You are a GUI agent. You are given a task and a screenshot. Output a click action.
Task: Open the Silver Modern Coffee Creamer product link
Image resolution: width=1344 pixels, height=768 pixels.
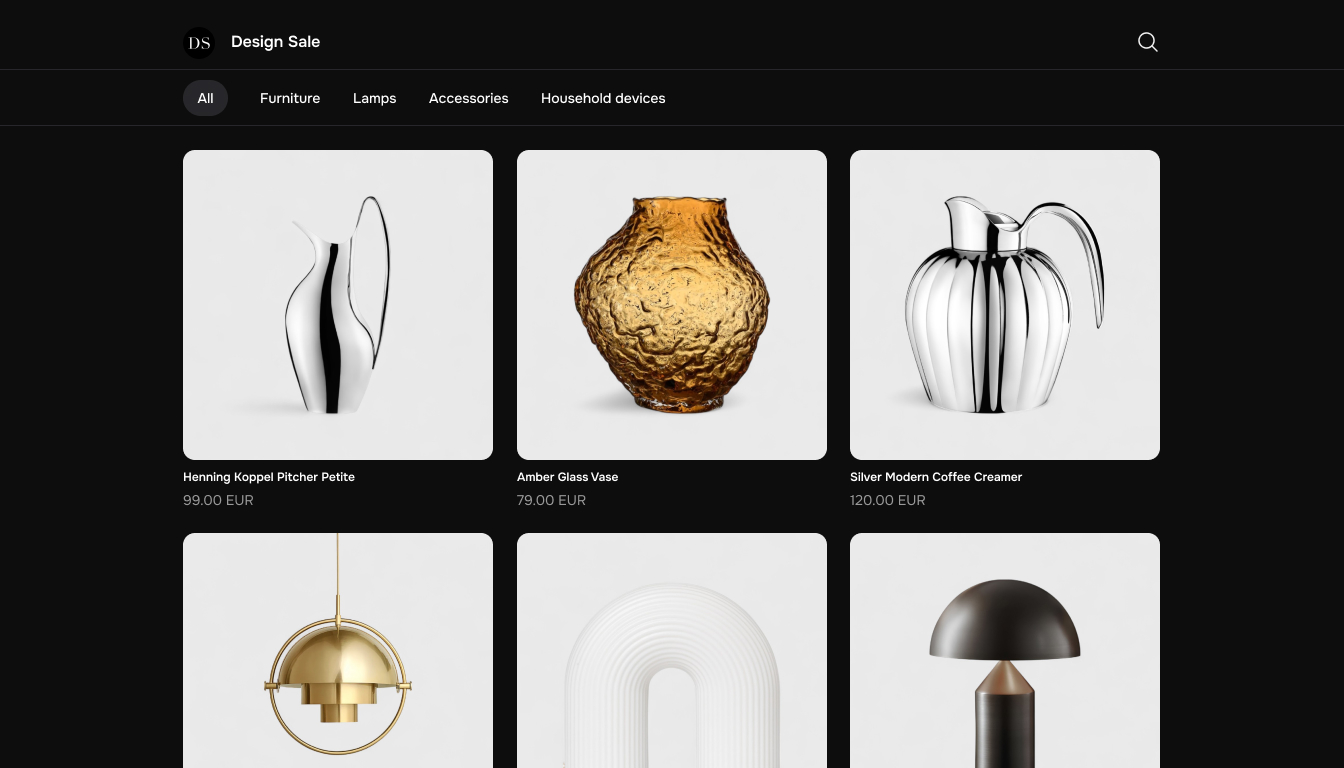(x=936, y=477)
